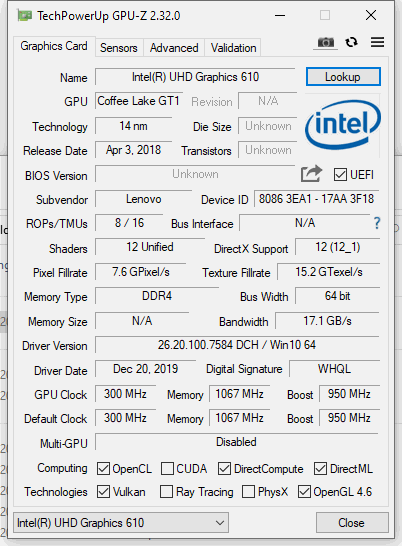402x546 pixels.
Task: Switch to the Advanced tab
Action: tap(174, 48)
